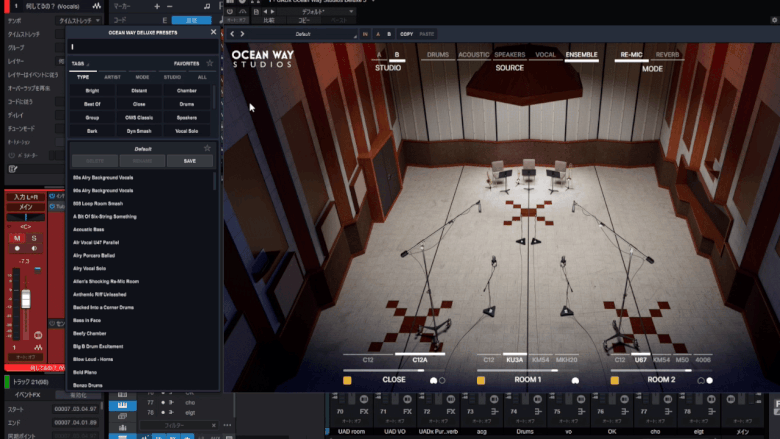This screenshot has width=780, height=439.
Task: Toggle the CLOSE mic yellow enable square
Action: pos(347,380)
